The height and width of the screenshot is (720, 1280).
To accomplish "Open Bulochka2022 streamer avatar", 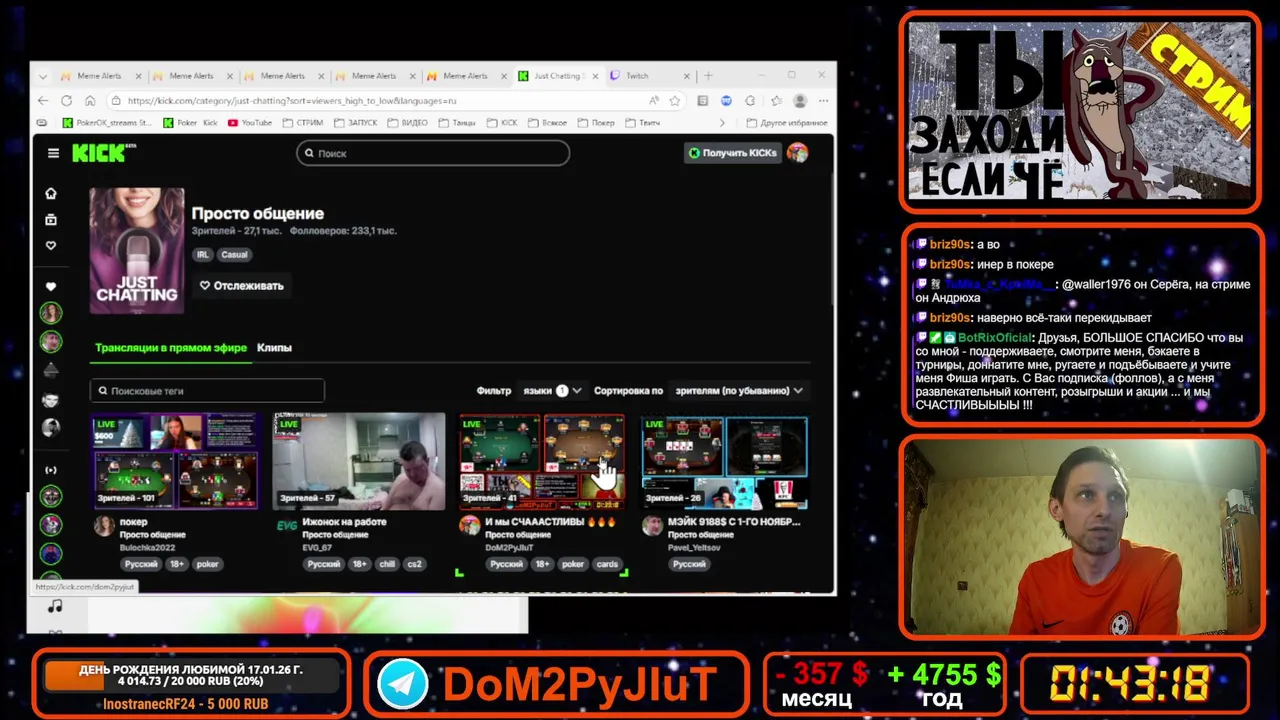I will 104,526.
